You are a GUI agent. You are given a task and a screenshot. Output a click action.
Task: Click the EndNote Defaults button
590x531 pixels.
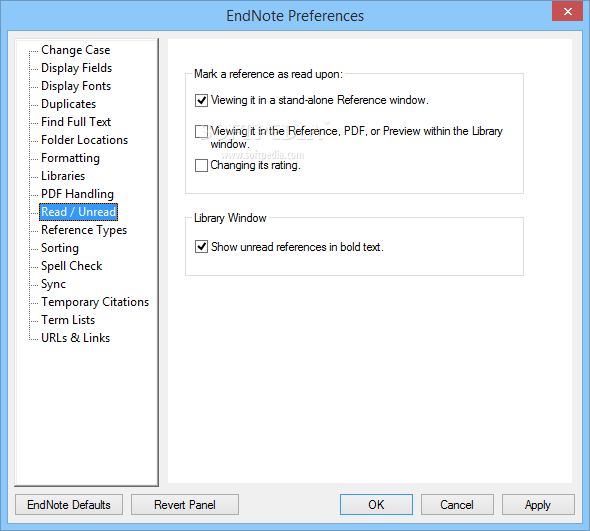[x=69, y=505]
